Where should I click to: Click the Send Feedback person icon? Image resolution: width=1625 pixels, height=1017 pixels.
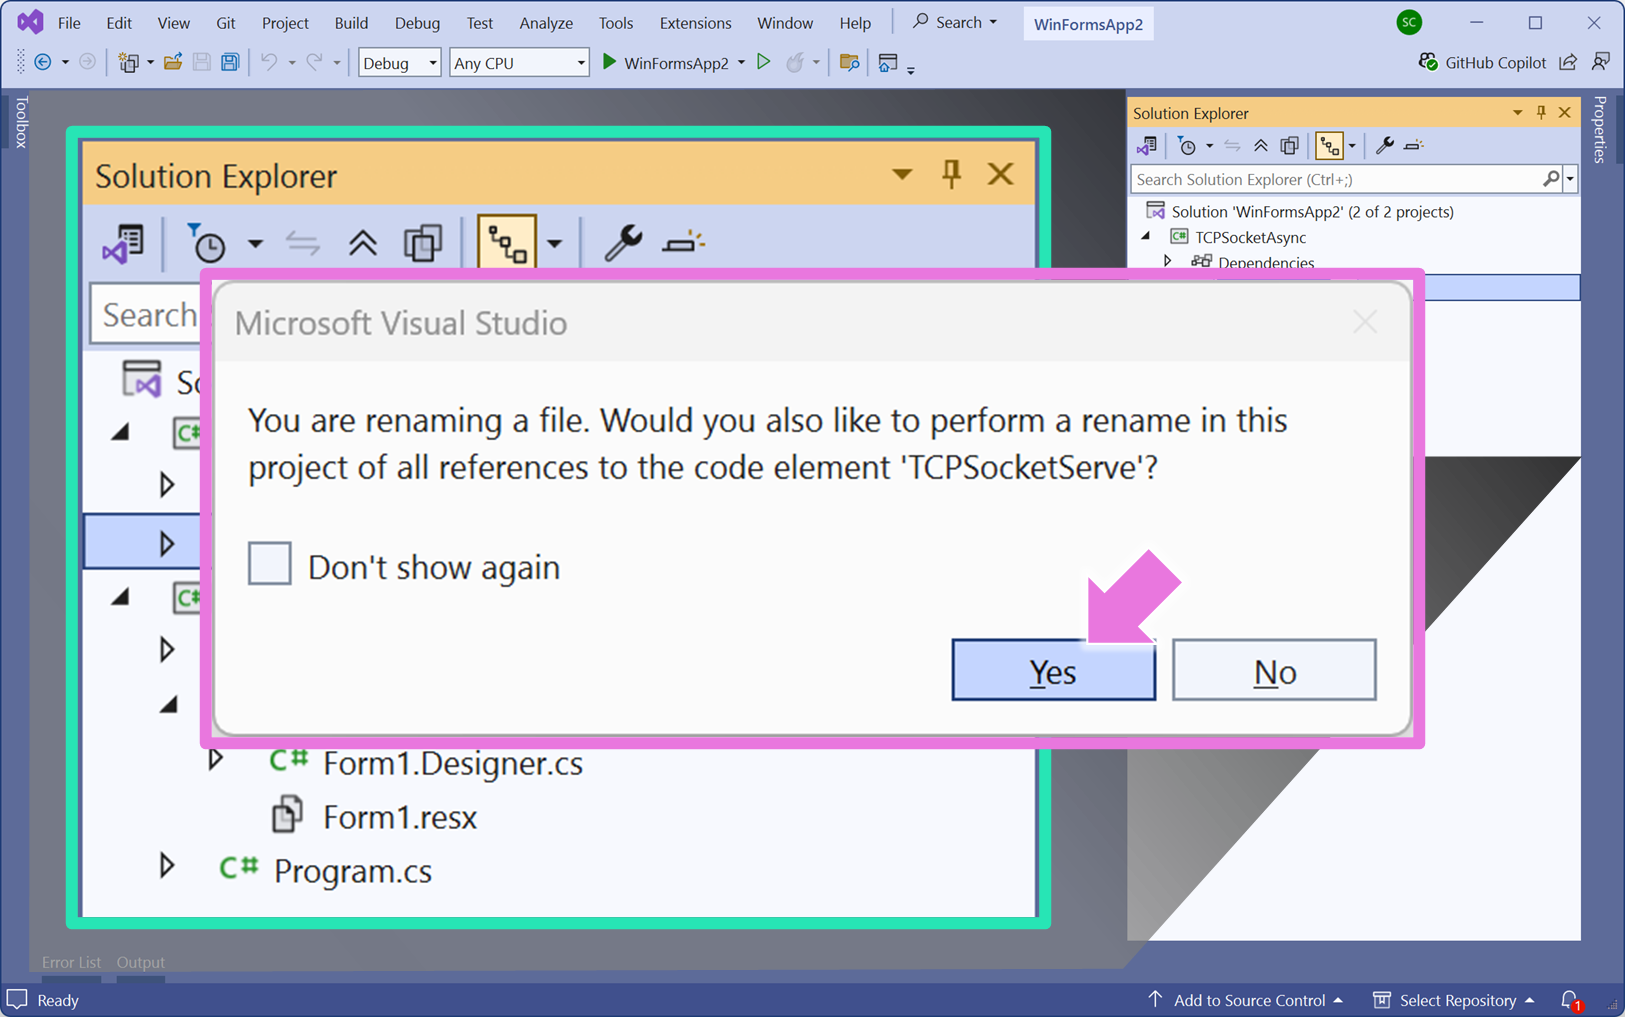pyautogui.click(x=1601, y=62)
